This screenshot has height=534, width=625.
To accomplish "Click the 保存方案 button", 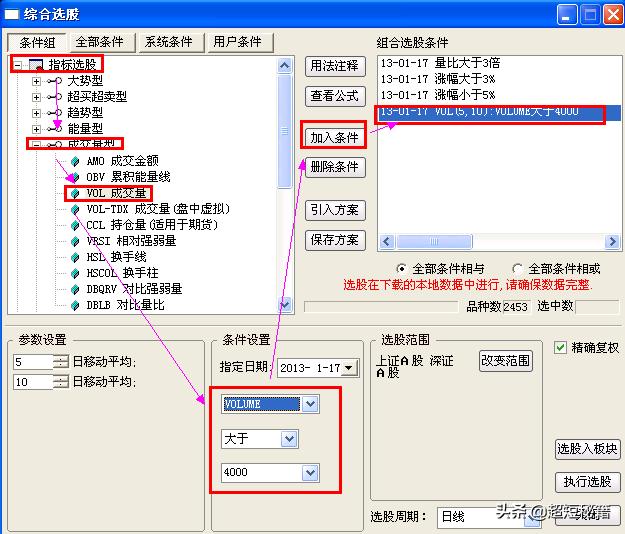I will (x=335, y=240).
